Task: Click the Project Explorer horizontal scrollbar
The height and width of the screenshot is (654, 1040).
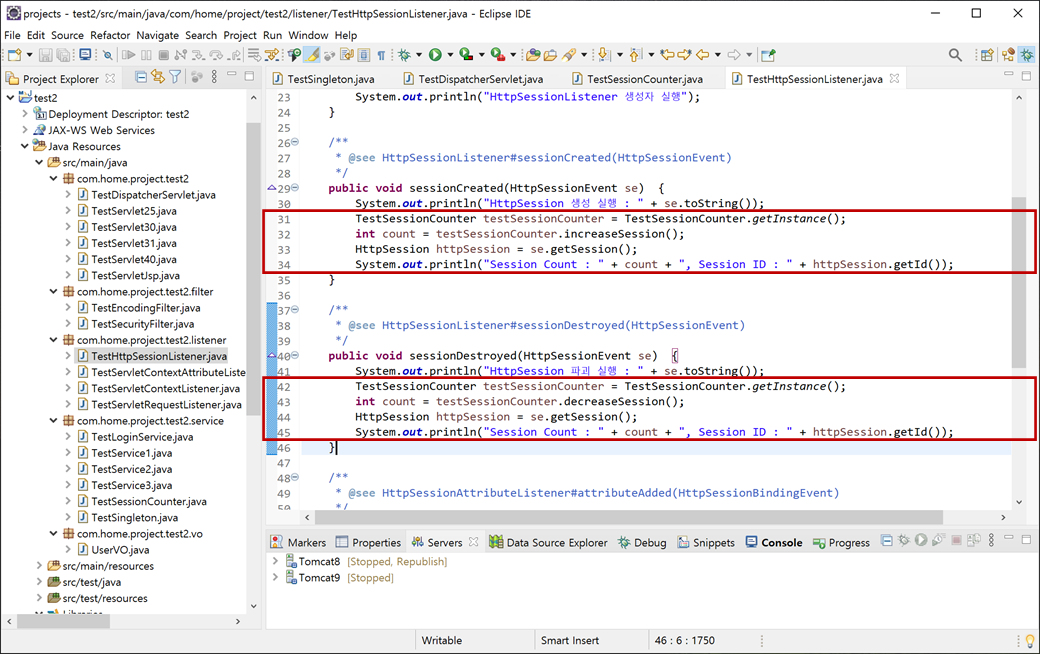Action: [x=64, y=621]
